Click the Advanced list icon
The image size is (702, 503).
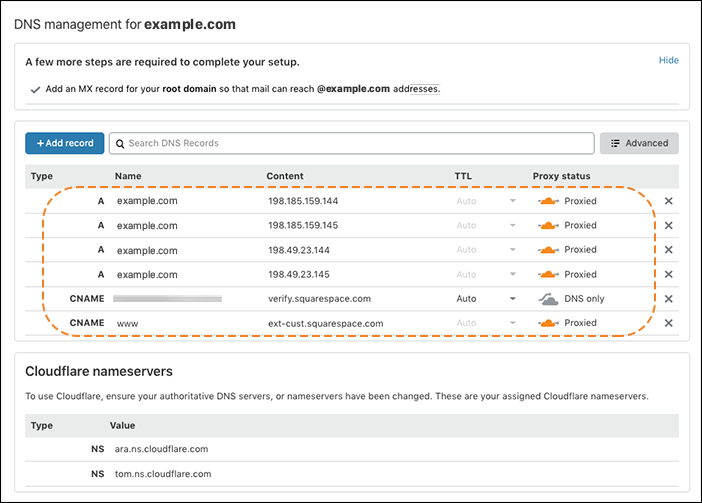(x=616, y=143)
